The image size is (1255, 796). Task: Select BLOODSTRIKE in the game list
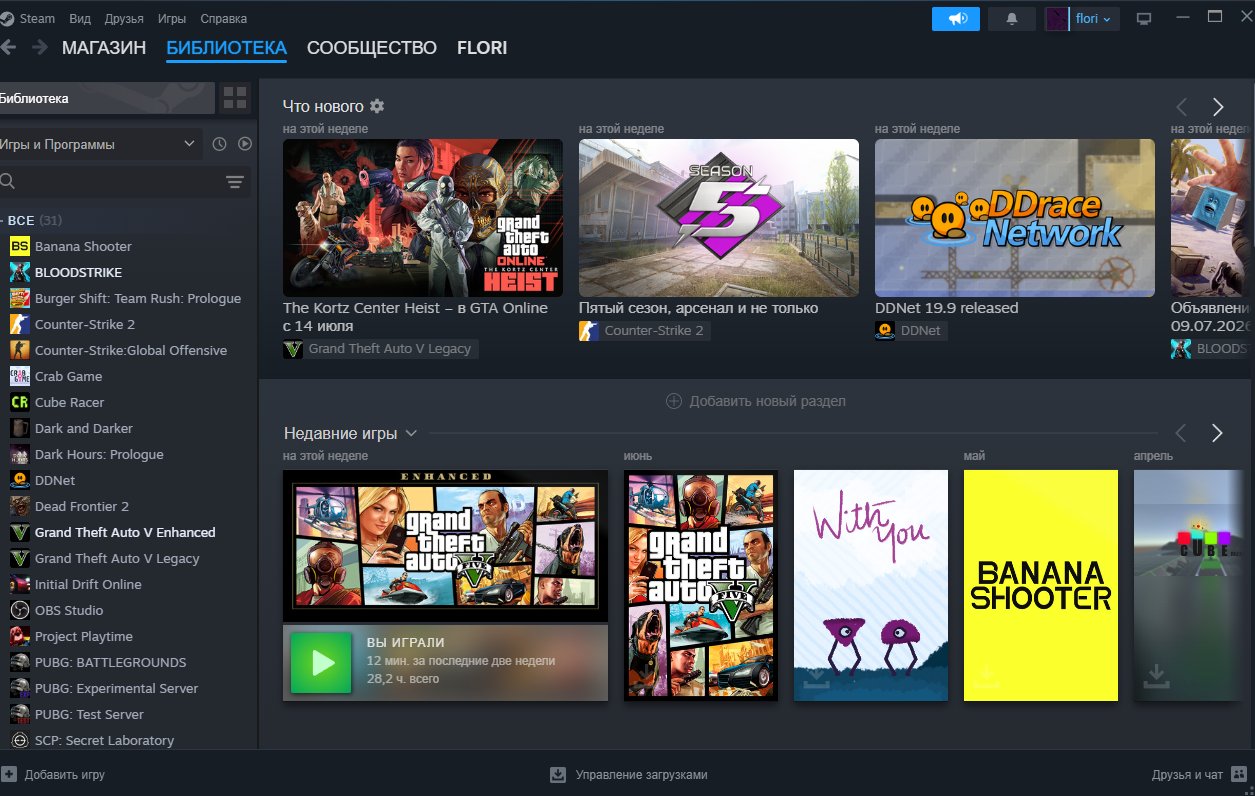(x=129, y=272)
